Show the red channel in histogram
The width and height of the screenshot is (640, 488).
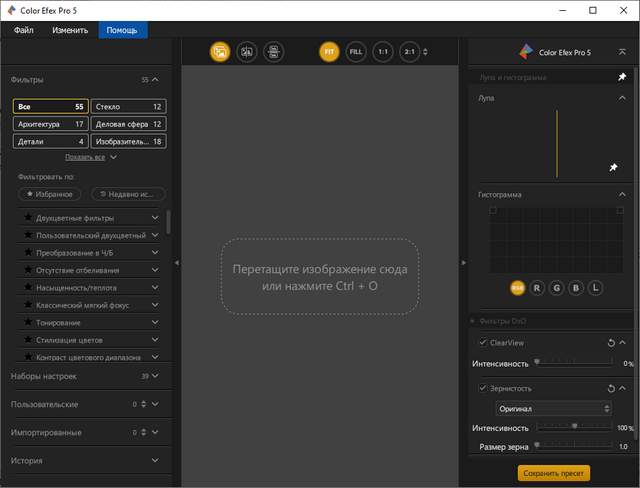537,288
